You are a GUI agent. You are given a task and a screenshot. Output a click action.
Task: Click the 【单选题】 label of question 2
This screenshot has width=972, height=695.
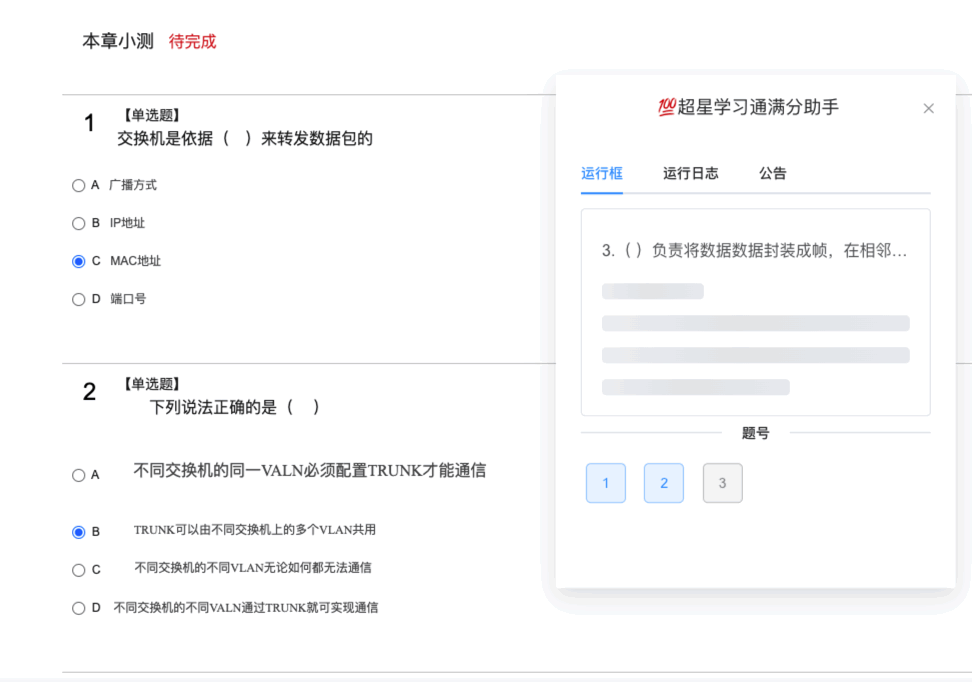[152, 384]
